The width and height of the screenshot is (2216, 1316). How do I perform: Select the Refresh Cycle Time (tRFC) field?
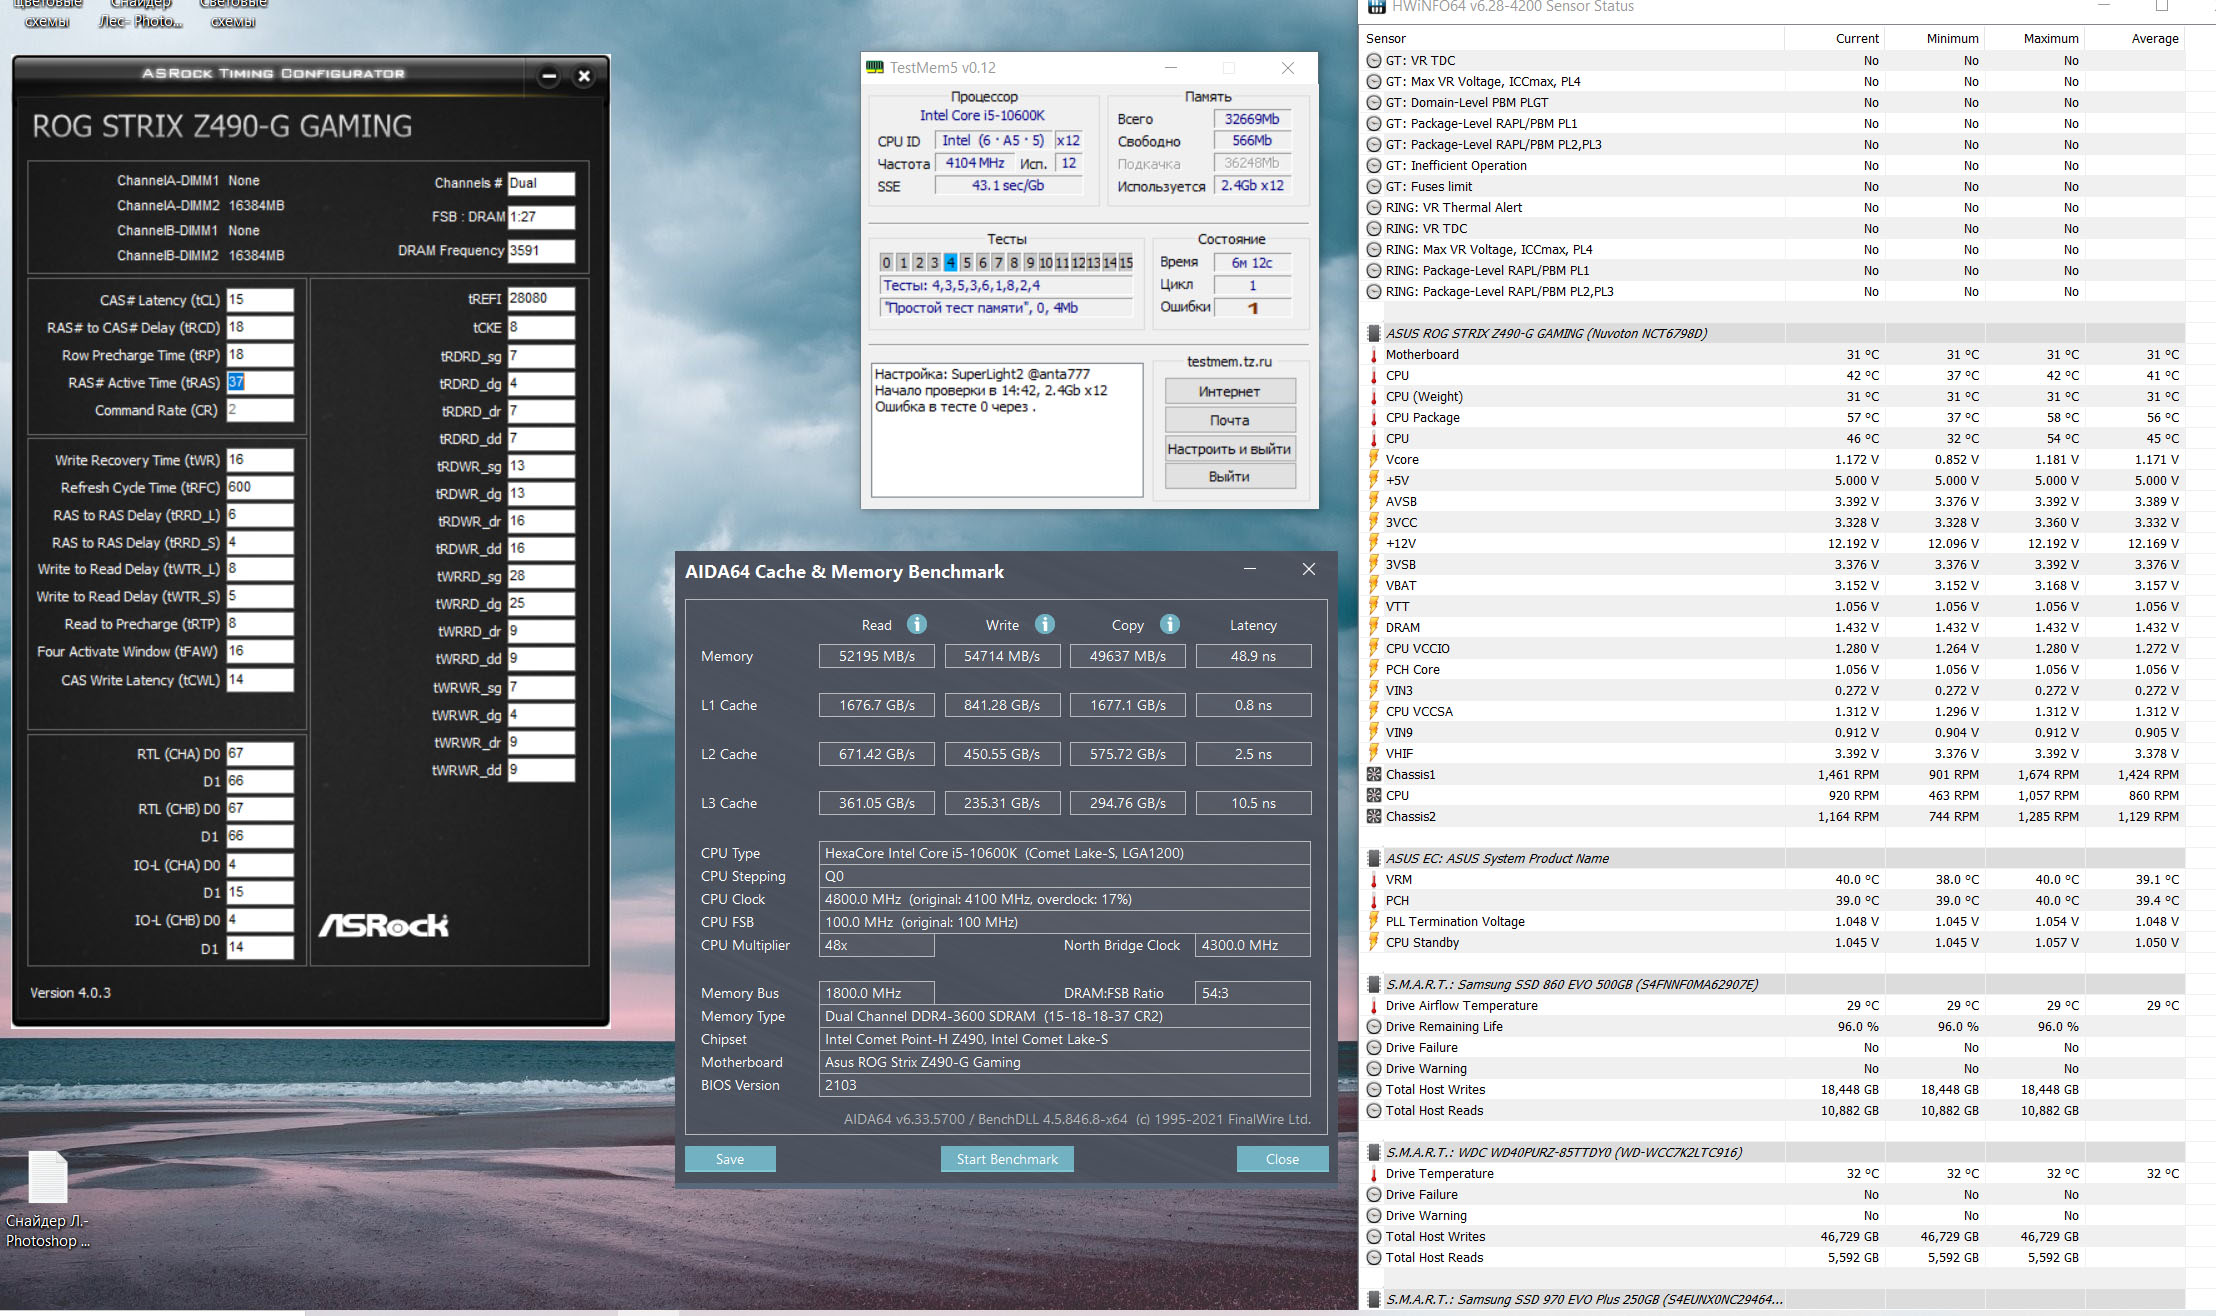tap(259, 487)
